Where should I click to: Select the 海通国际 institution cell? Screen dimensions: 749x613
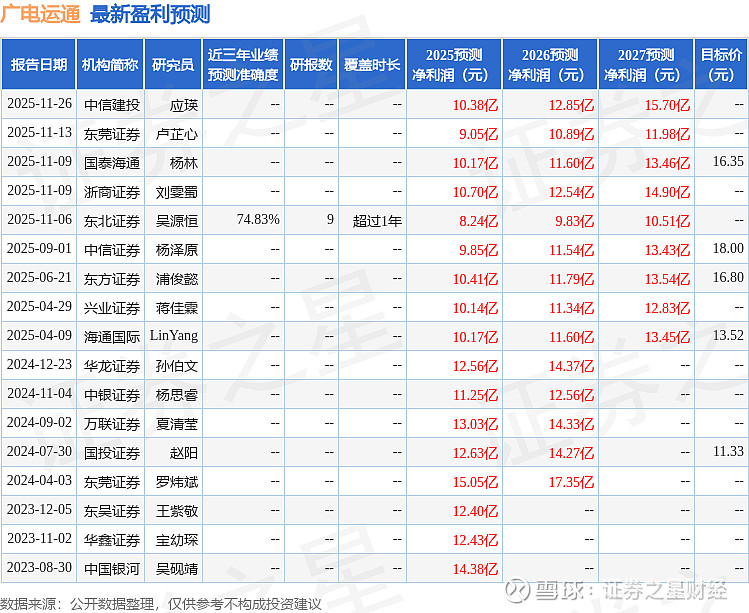click(112, 337)
